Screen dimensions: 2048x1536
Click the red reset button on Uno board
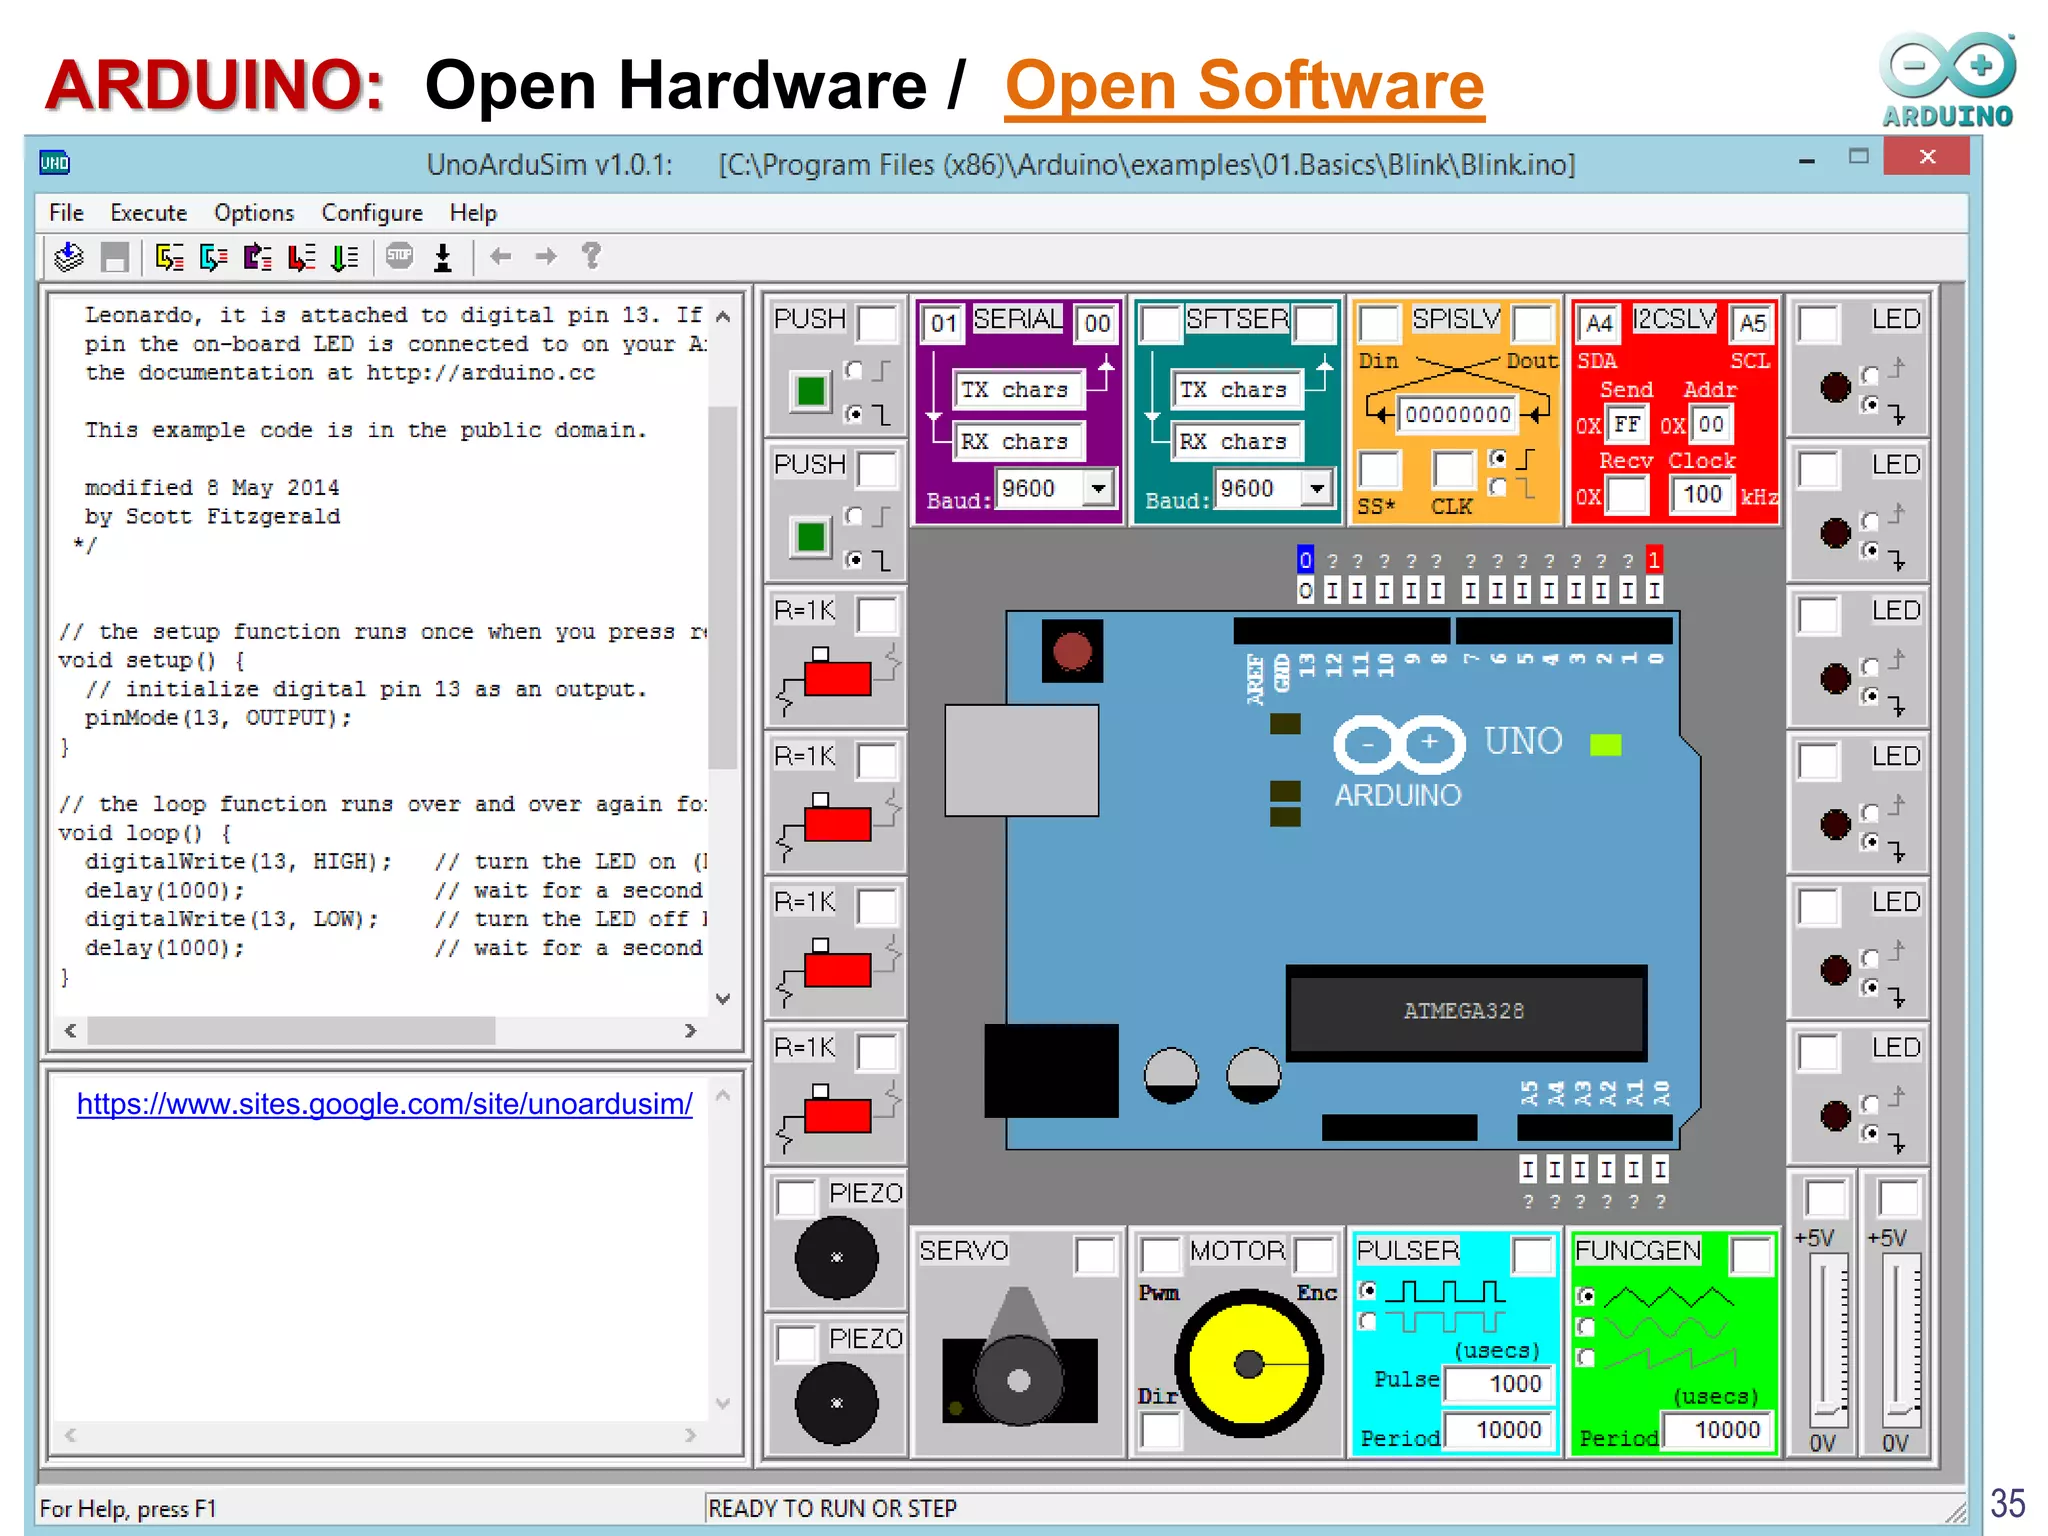coord(1072,651)
